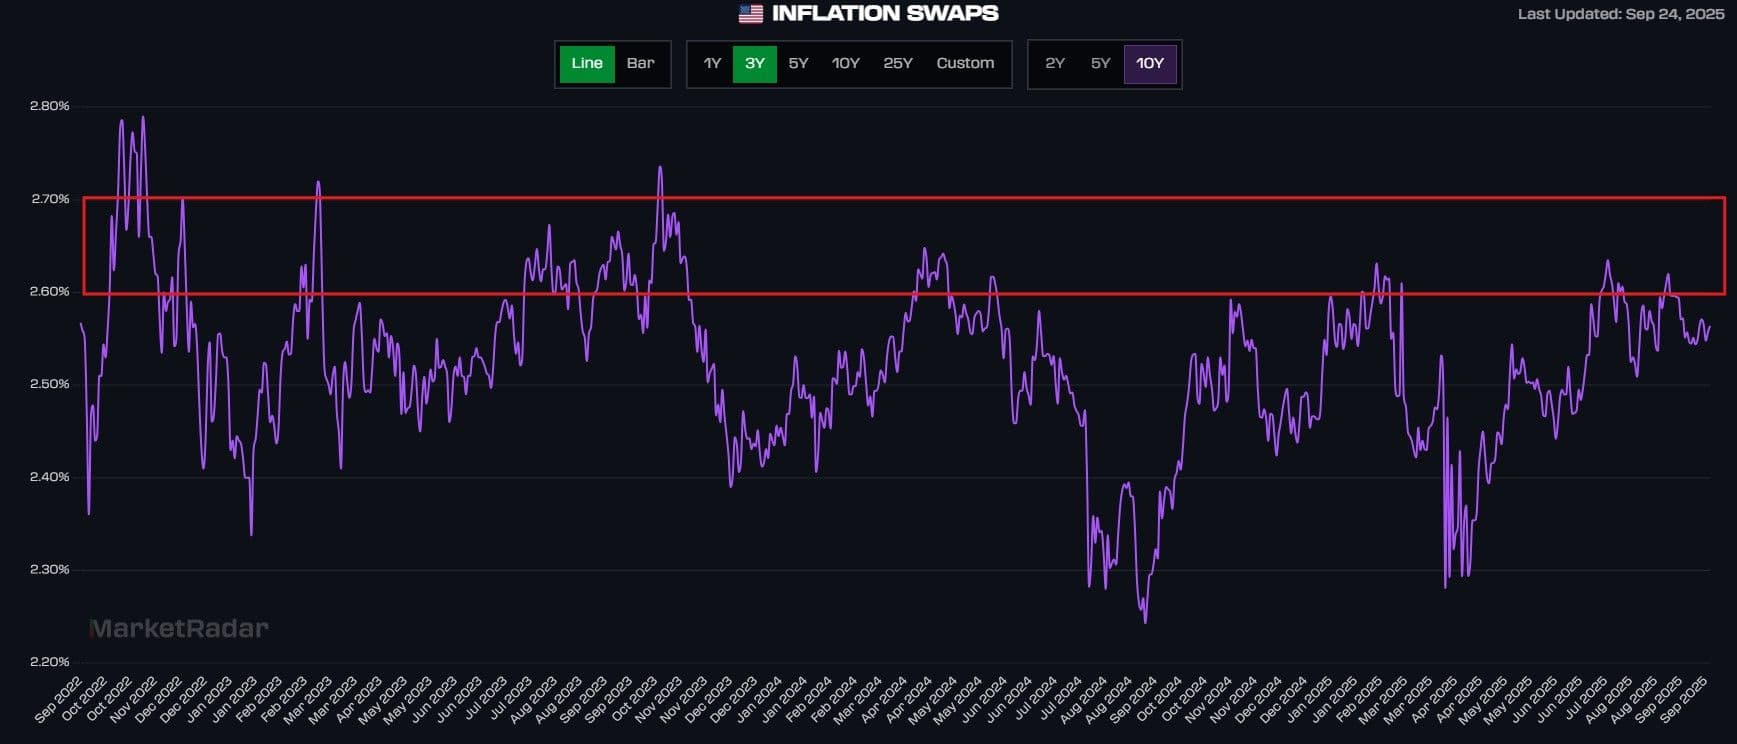
Task: Switch chart type to Line
Action: (x=587, y=63)
